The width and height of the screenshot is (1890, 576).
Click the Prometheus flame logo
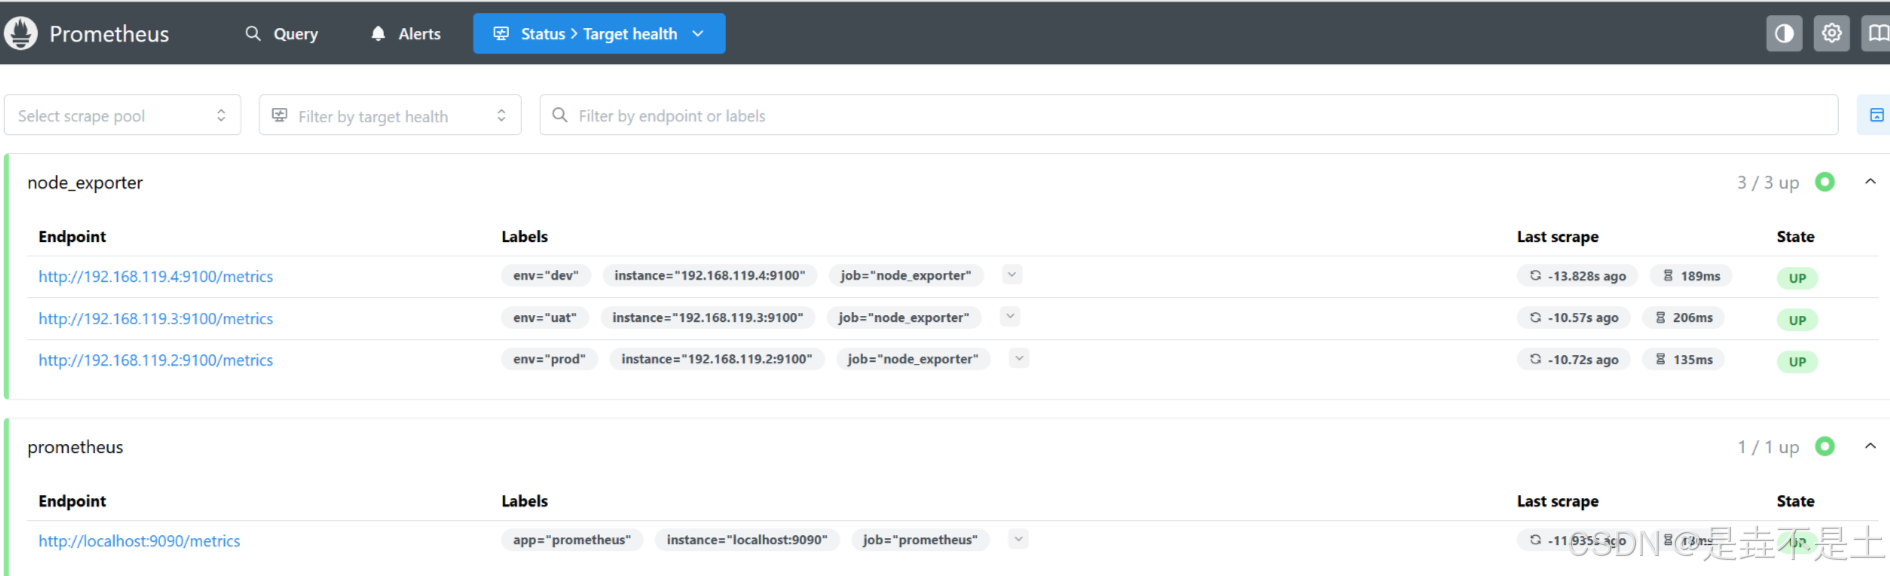[20, 33]
